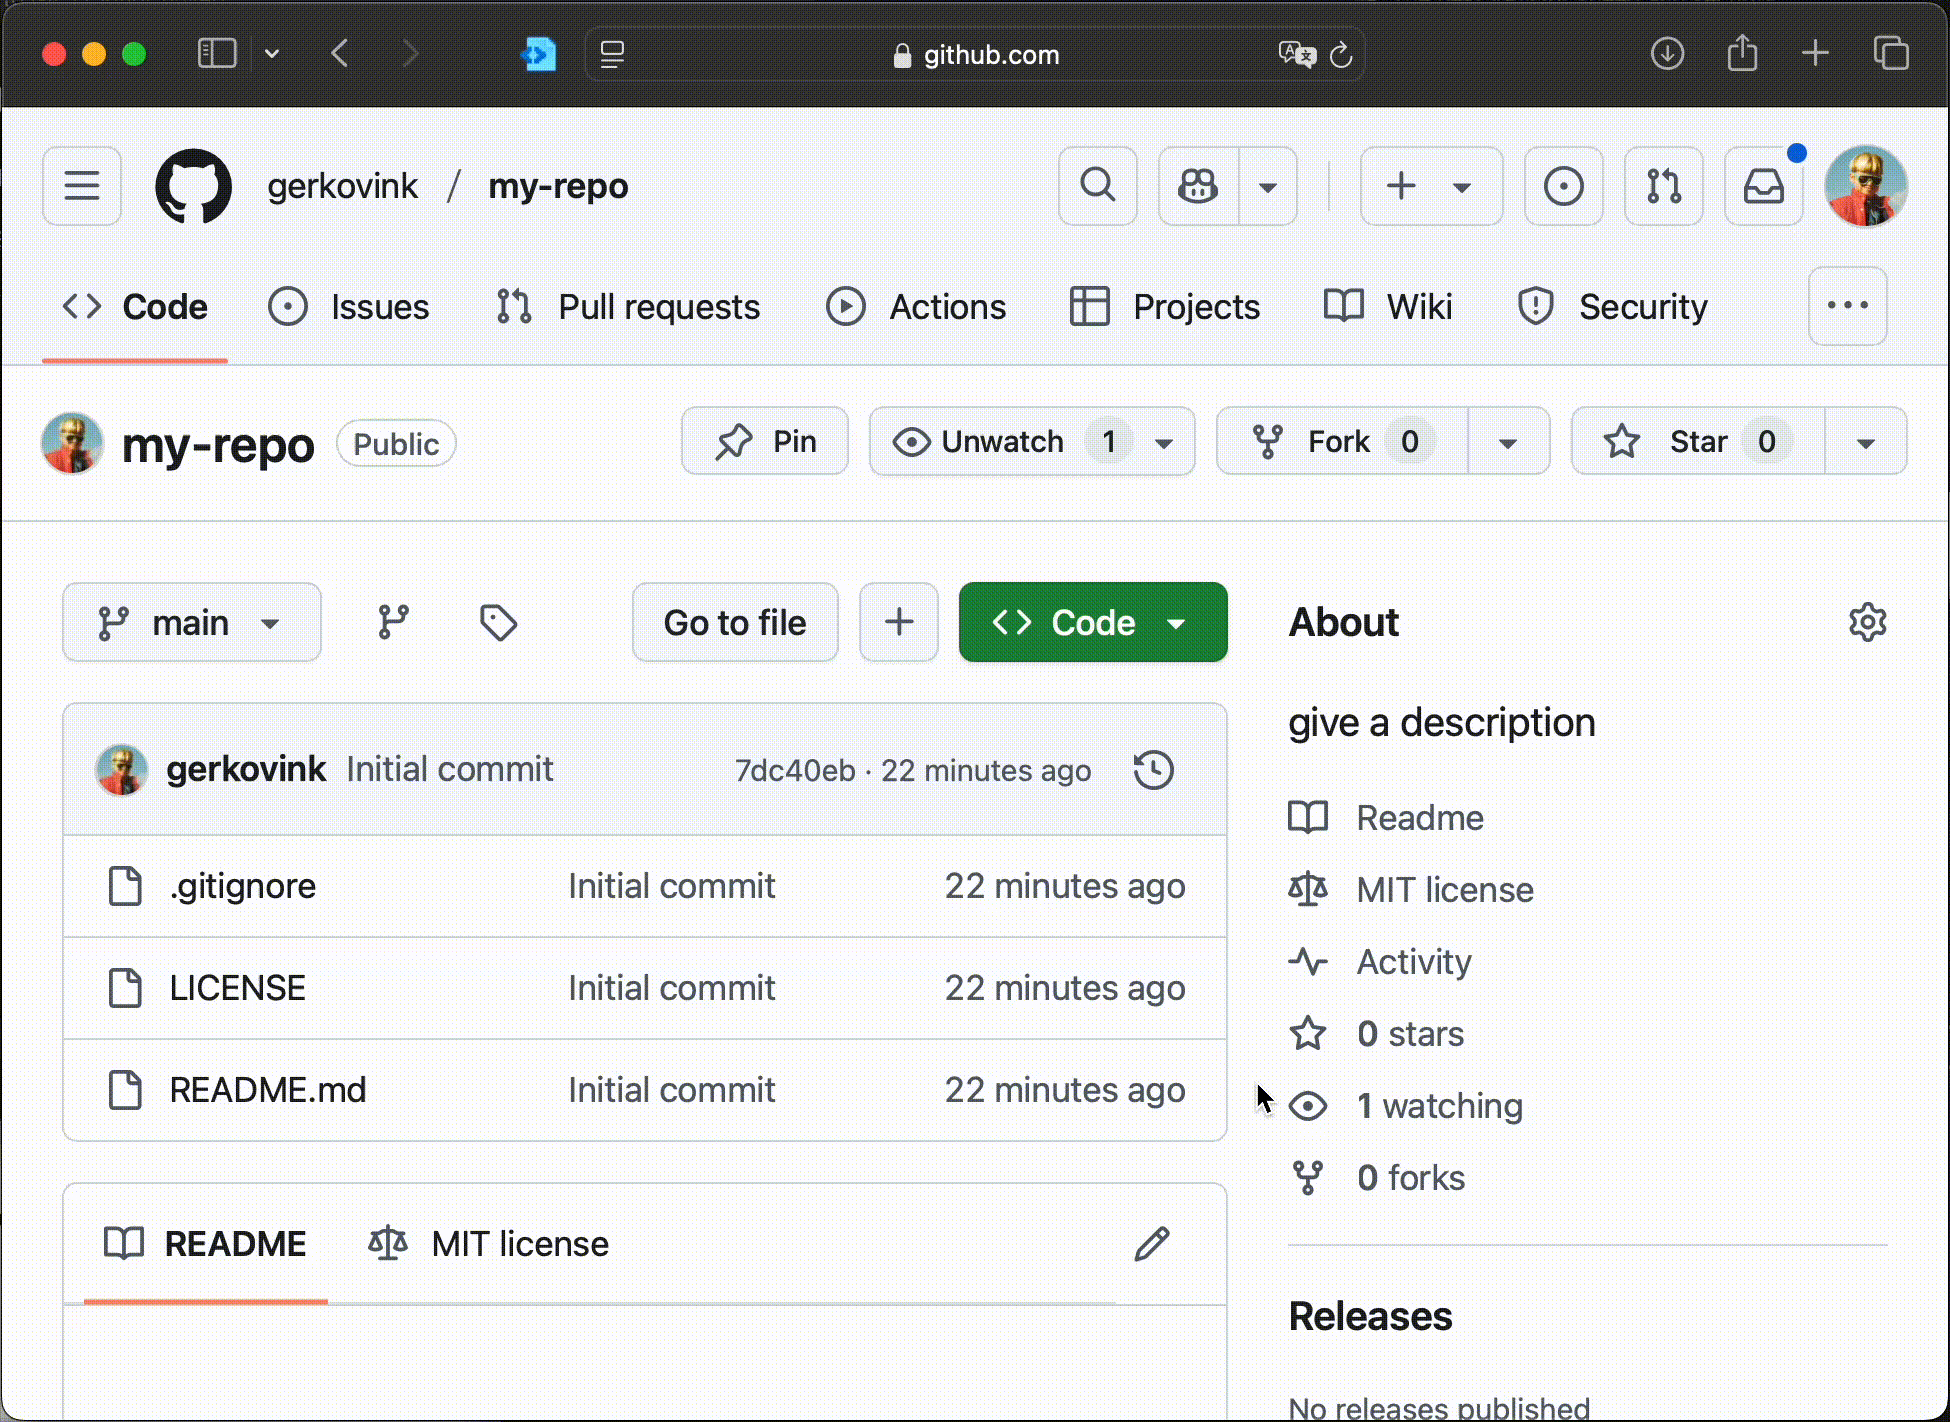Viewport: 1950px width, 1422px height.
Task: Open Safari downloads icon
Action: click(1667, 54)
